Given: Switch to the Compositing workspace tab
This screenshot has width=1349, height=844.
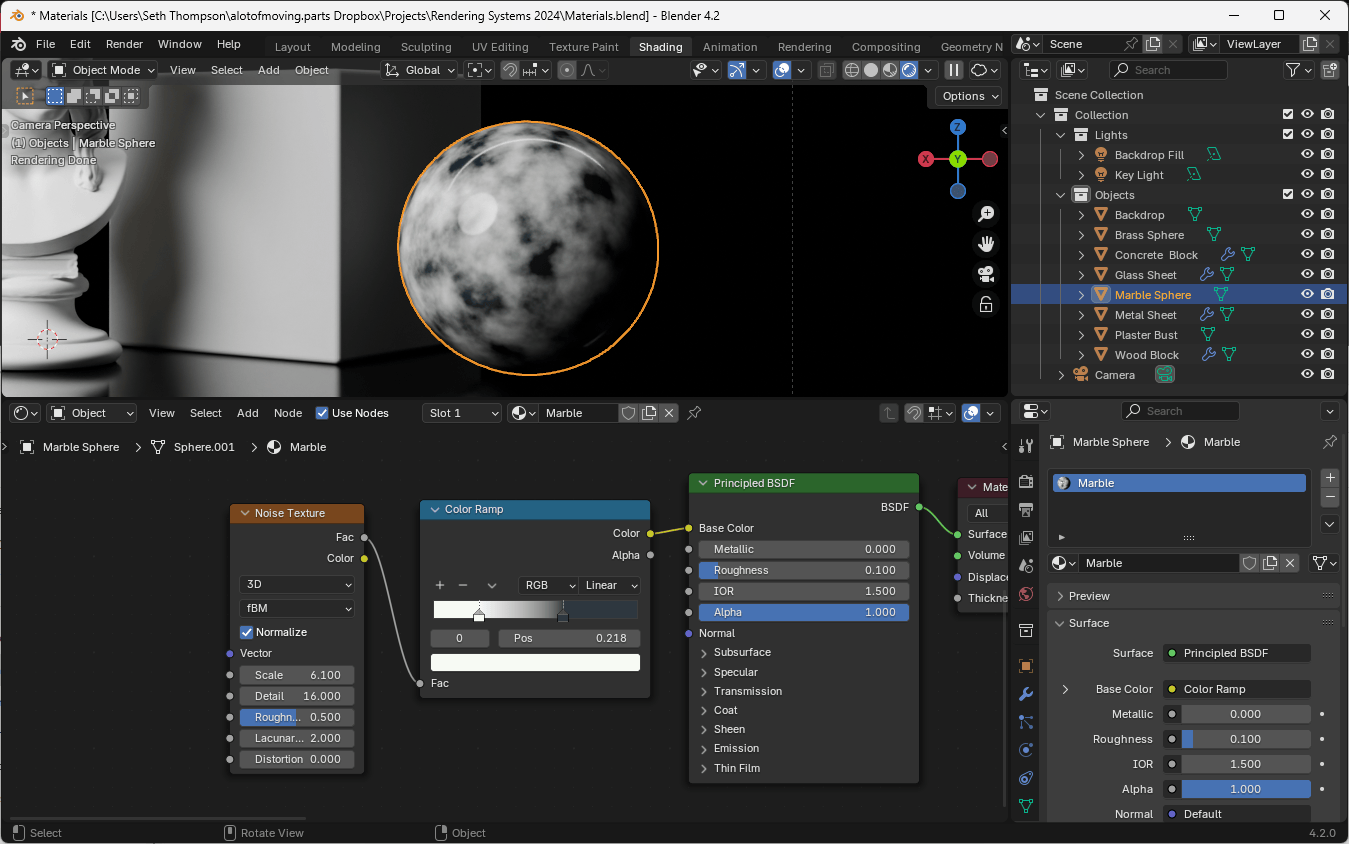Looking at the screenshot, I should [x=886, y=47].
